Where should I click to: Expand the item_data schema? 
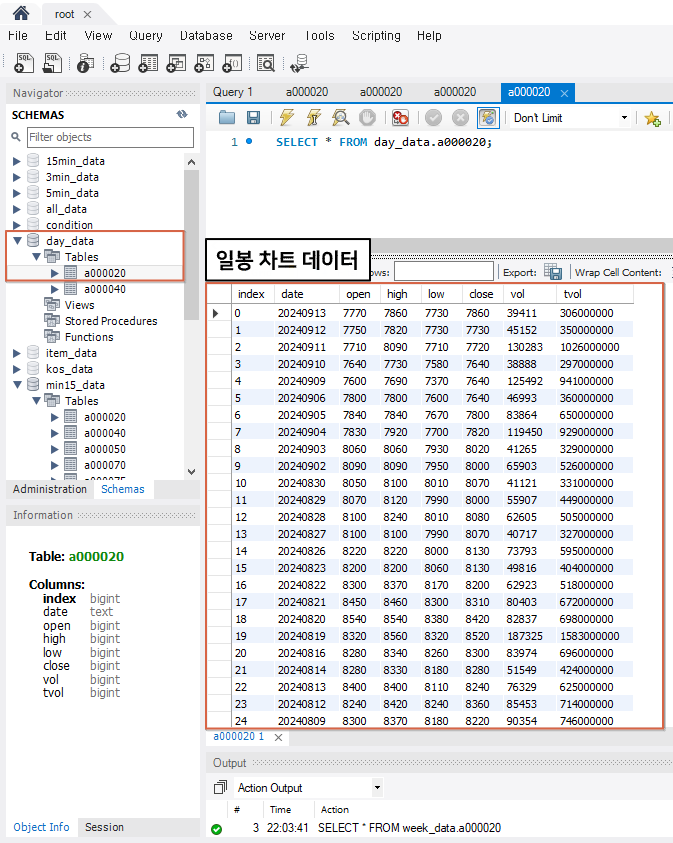coord(17,353)
